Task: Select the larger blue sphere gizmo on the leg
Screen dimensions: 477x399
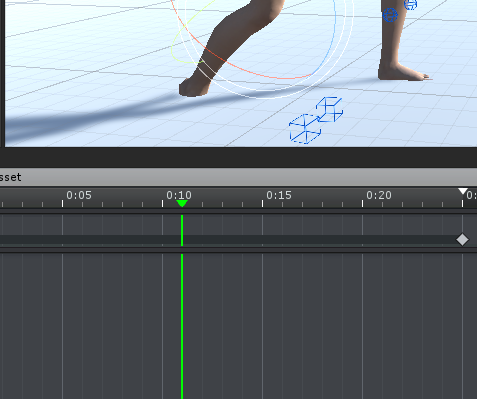Action: (x=390, y=15)
